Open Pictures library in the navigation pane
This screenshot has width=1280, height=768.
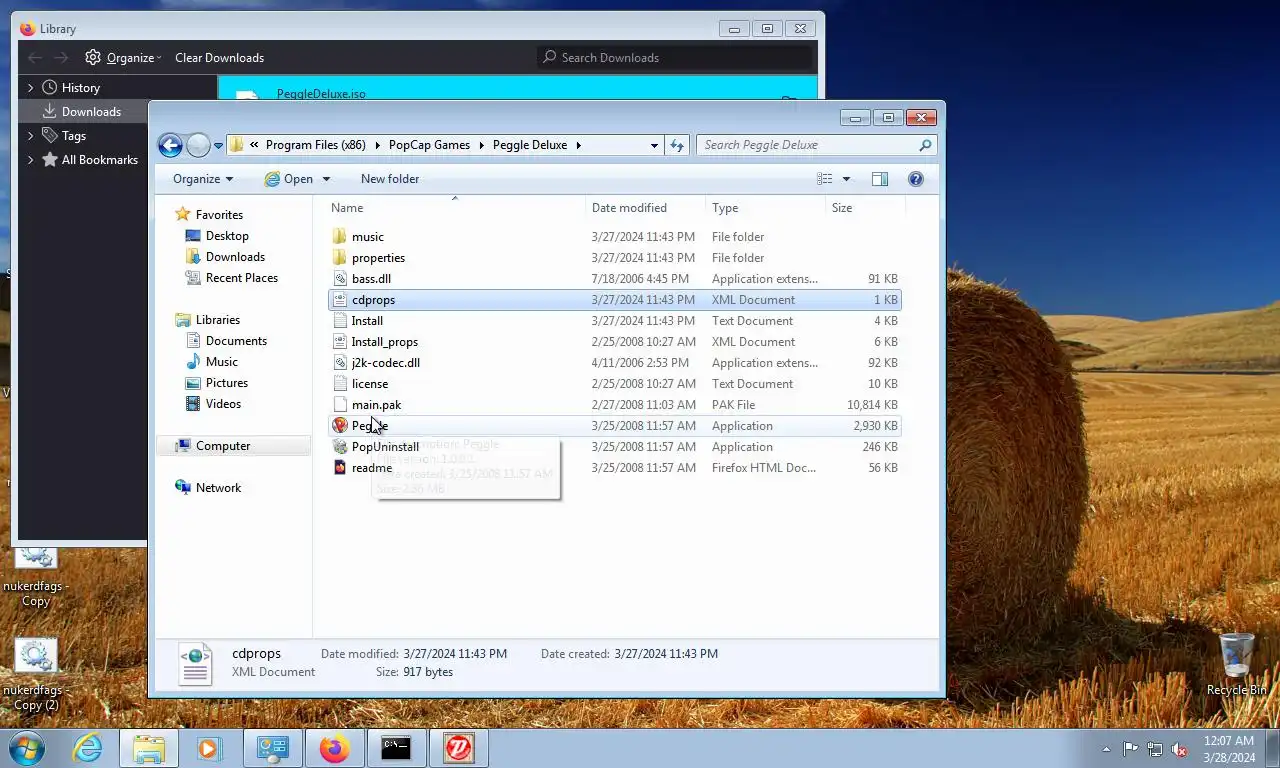tap(226, 383)
